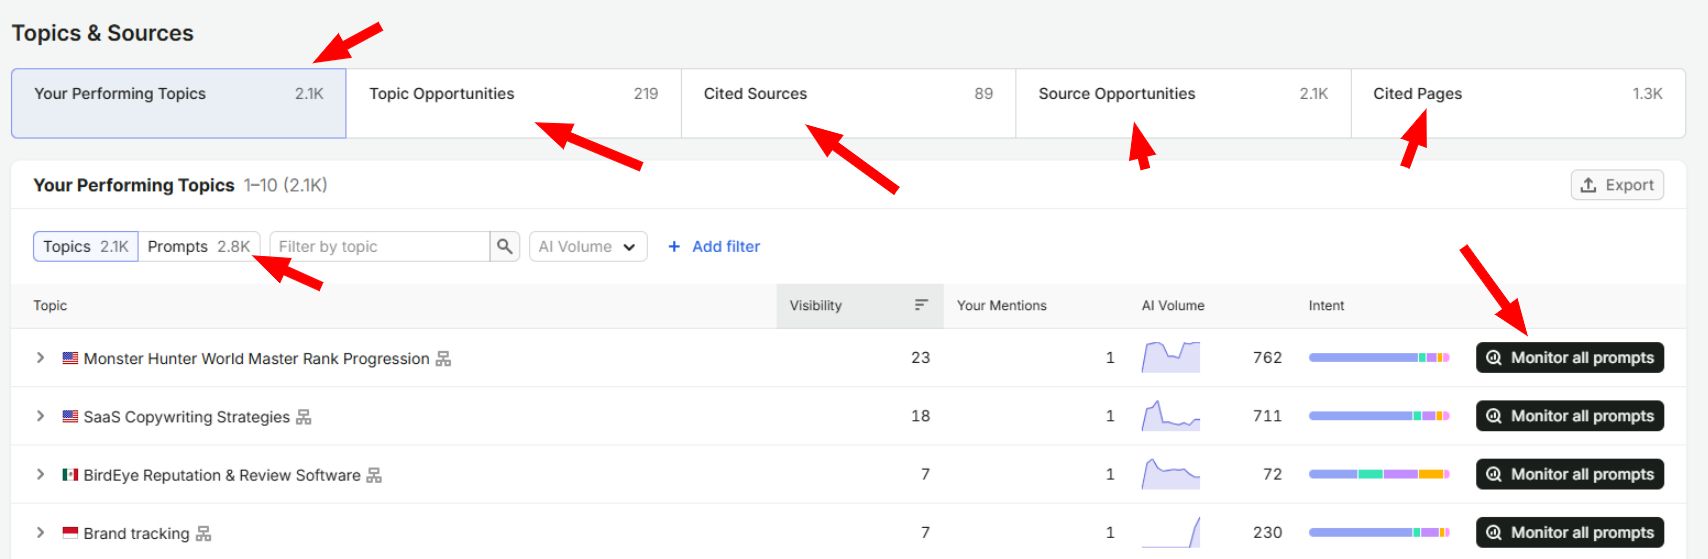Click hierarchy icon beside Brand tracking
Viewport: 1708px width, 559px height.
pyautogui.click(x=203, y=533)
